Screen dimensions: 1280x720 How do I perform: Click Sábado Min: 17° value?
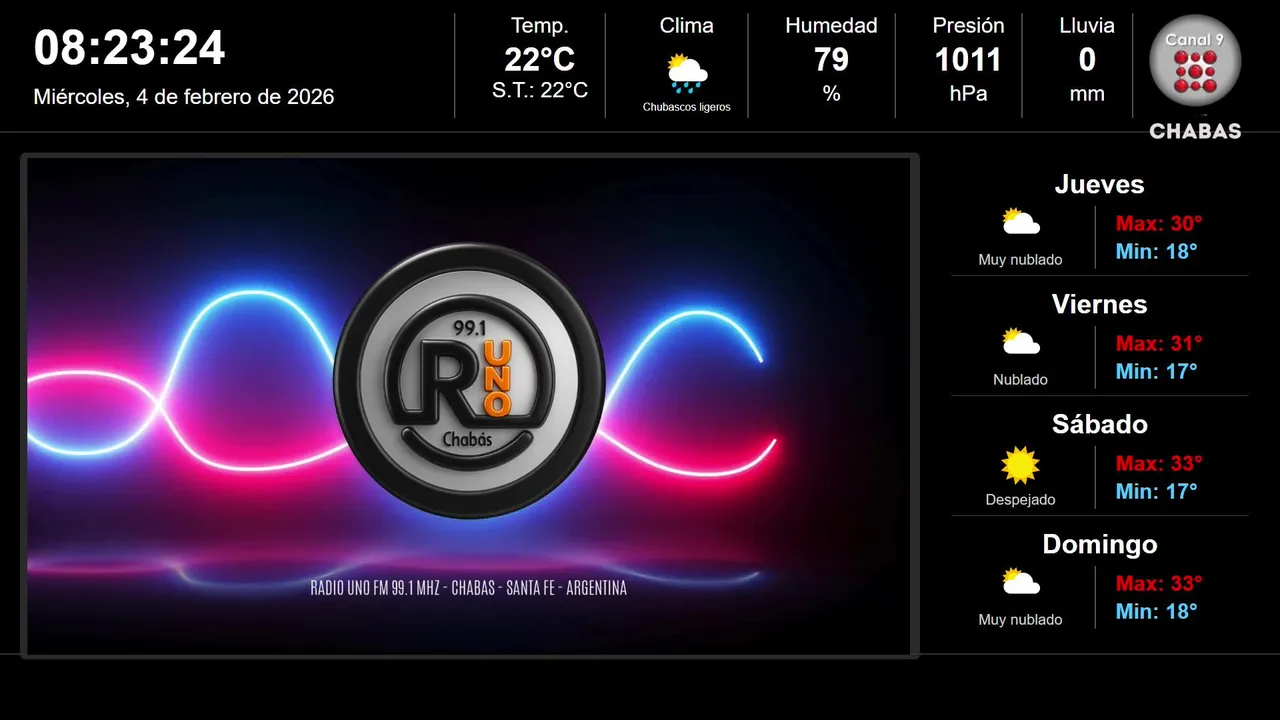pyautogui.click(x=1157, y=491)
